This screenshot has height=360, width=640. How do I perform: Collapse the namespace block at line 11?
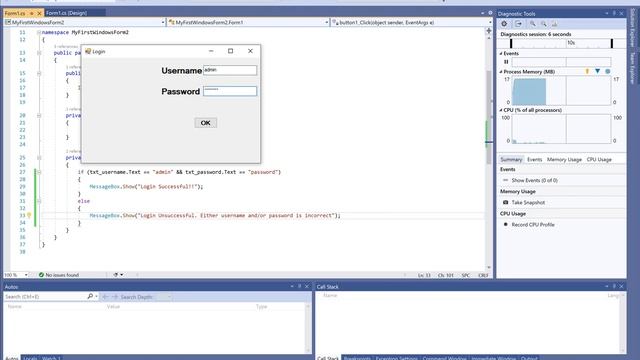pos(39,32)
